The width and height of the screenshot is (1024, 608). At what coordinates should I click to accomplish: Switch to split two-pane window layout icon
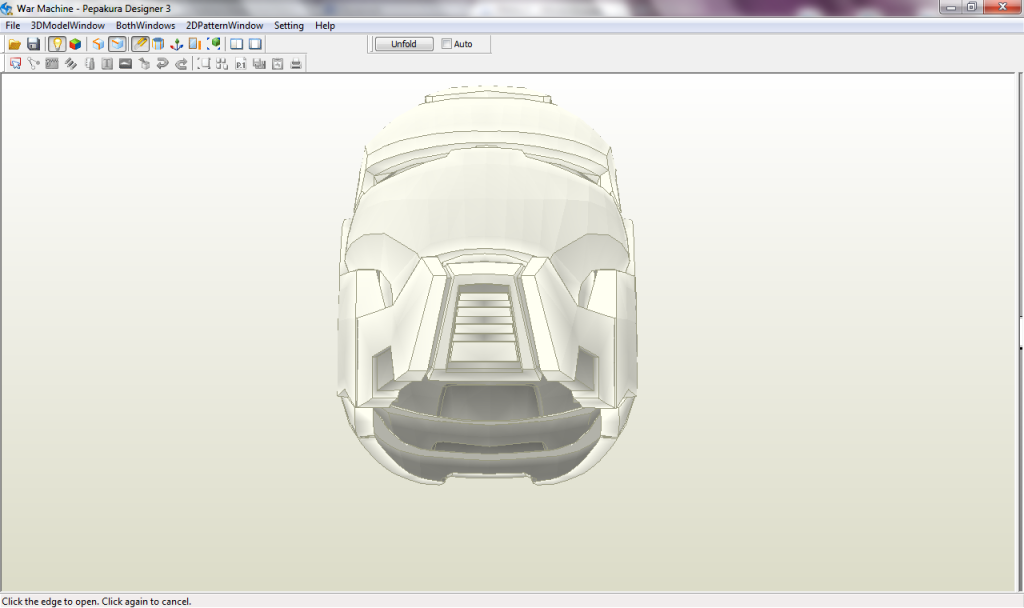[236, 44]
